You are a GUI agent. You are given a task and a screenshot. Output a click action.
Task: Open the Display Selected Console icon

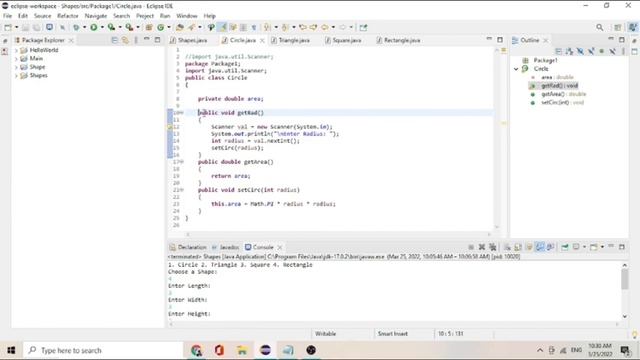pos(576,247)
